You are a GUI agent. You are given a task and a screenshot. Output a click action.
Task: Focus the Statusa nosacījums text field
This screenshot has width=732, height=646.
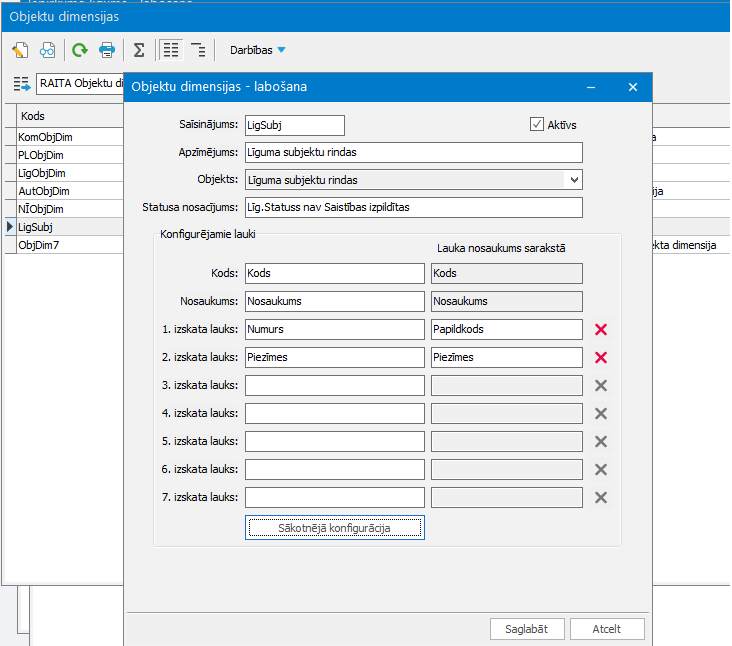coord(413,207)
